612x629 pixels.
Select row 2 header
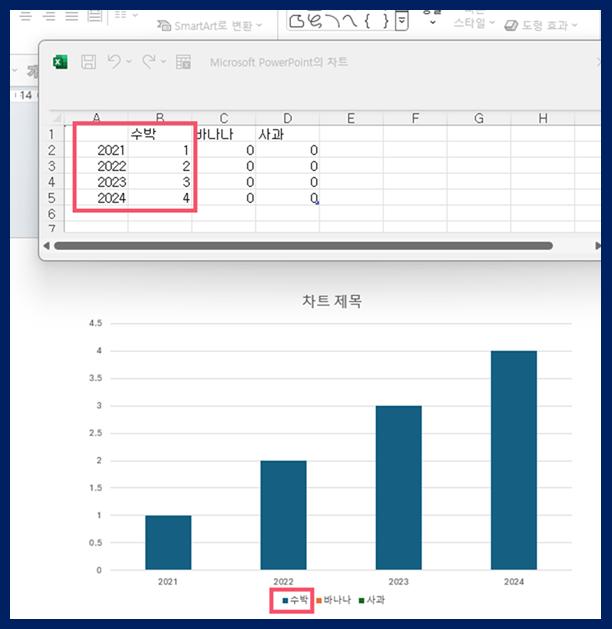[x=52, y=150]
